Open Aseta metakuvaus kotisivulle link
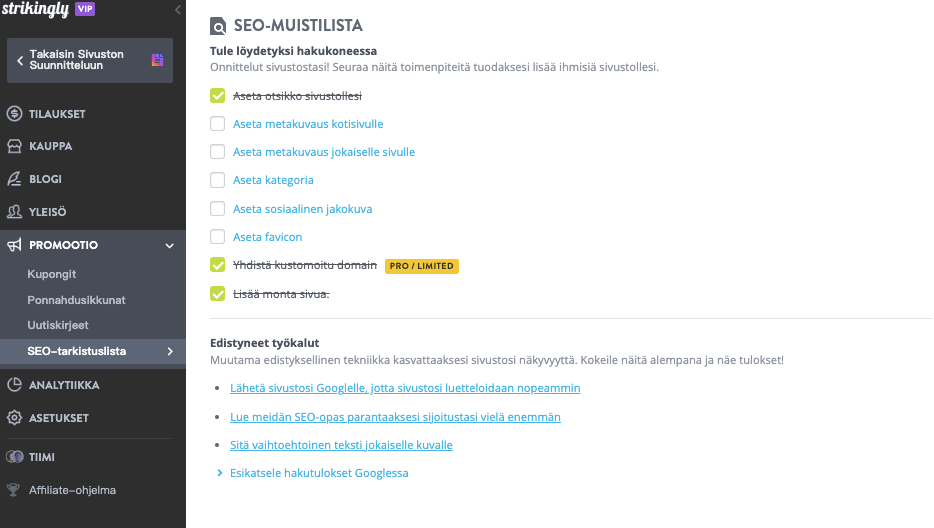This screenshot has width=934, height=528. [x=308, y=124]
